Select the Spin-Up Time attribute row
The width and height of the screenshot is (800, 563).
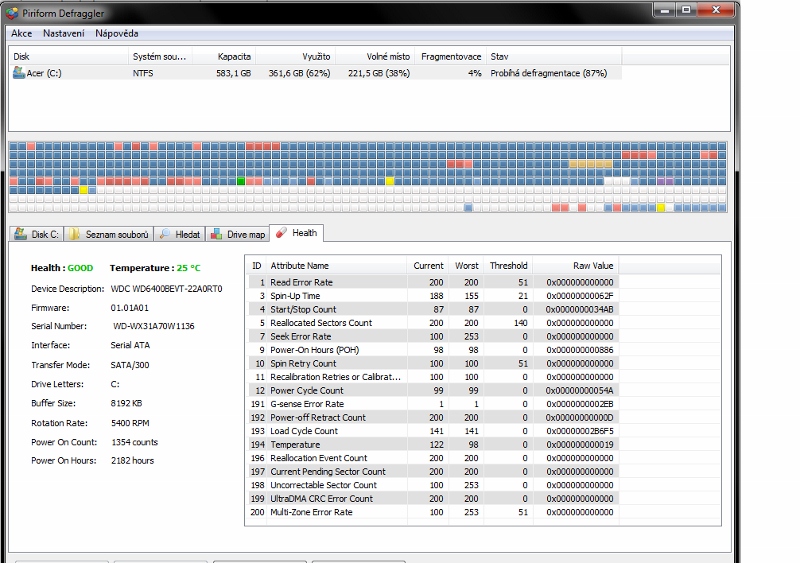[x=433, y=296]
